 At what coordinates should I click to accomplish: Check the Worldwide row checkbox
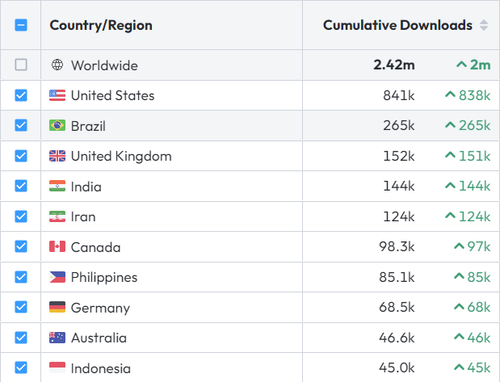[x=21, y=65]
